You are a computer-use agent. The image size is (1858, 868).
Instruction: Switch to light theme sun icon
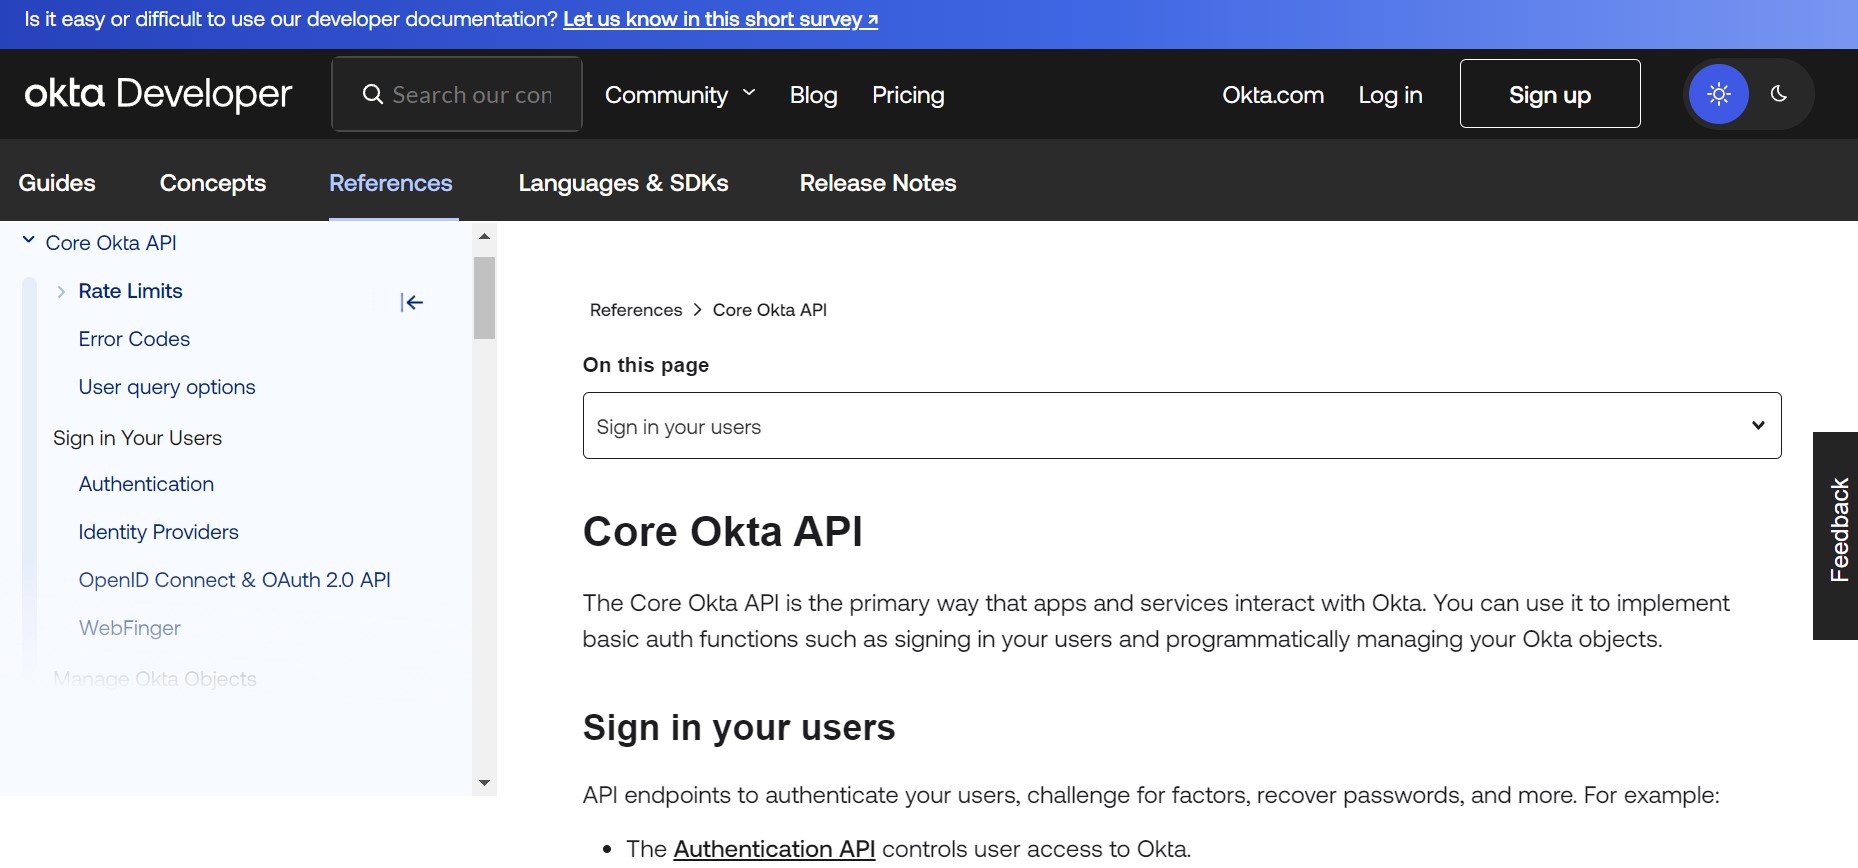coord(1718,94)
